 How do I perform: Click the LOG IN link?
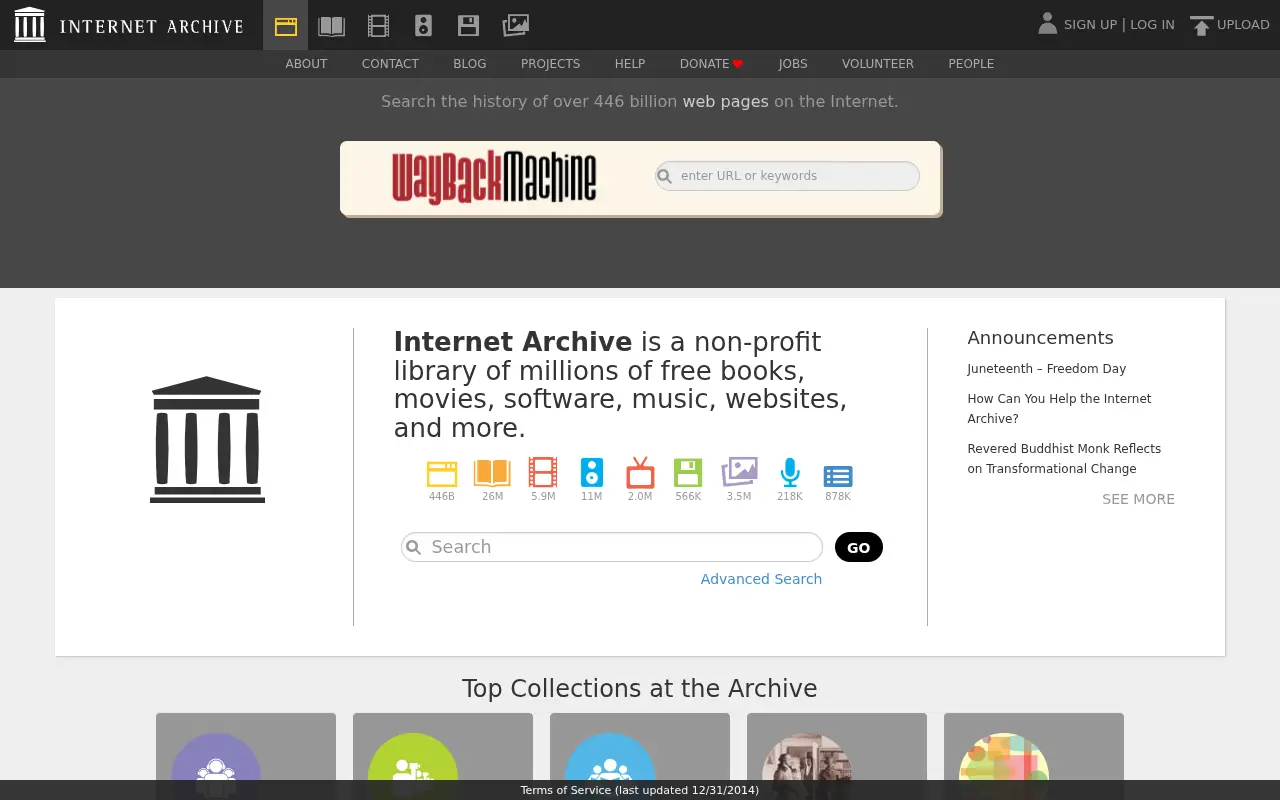click(x=1152, y=25)
